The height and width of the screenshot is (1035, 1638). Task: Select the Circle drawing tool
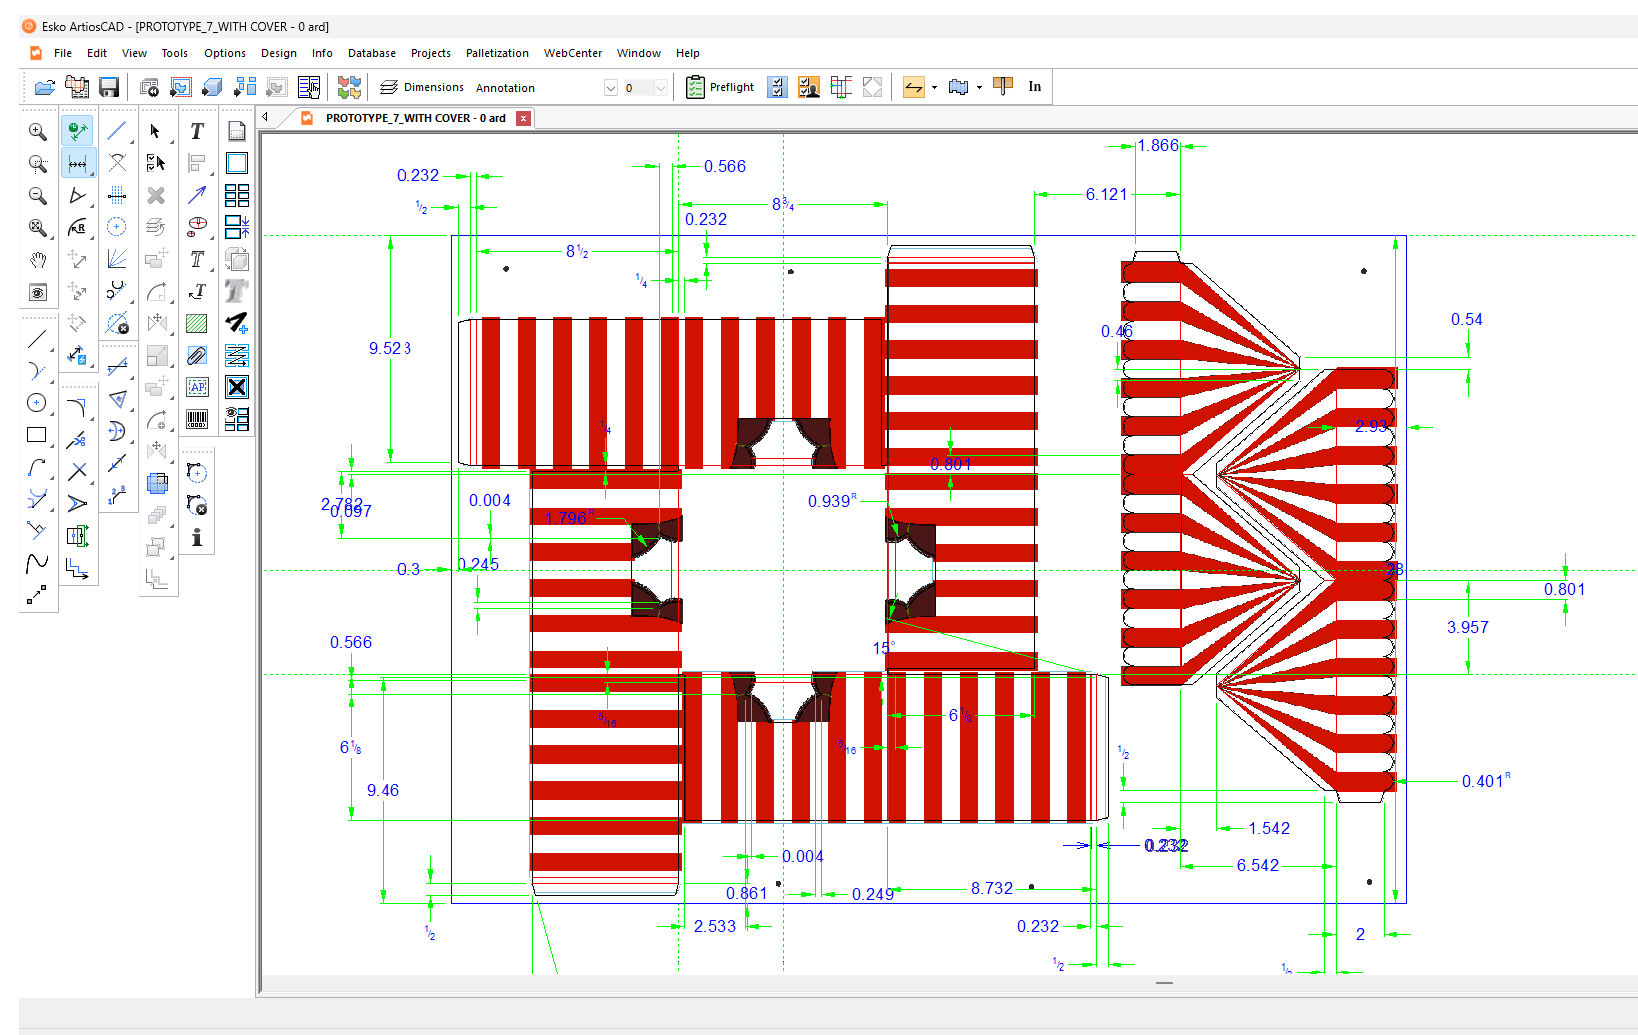click(37, 403)
